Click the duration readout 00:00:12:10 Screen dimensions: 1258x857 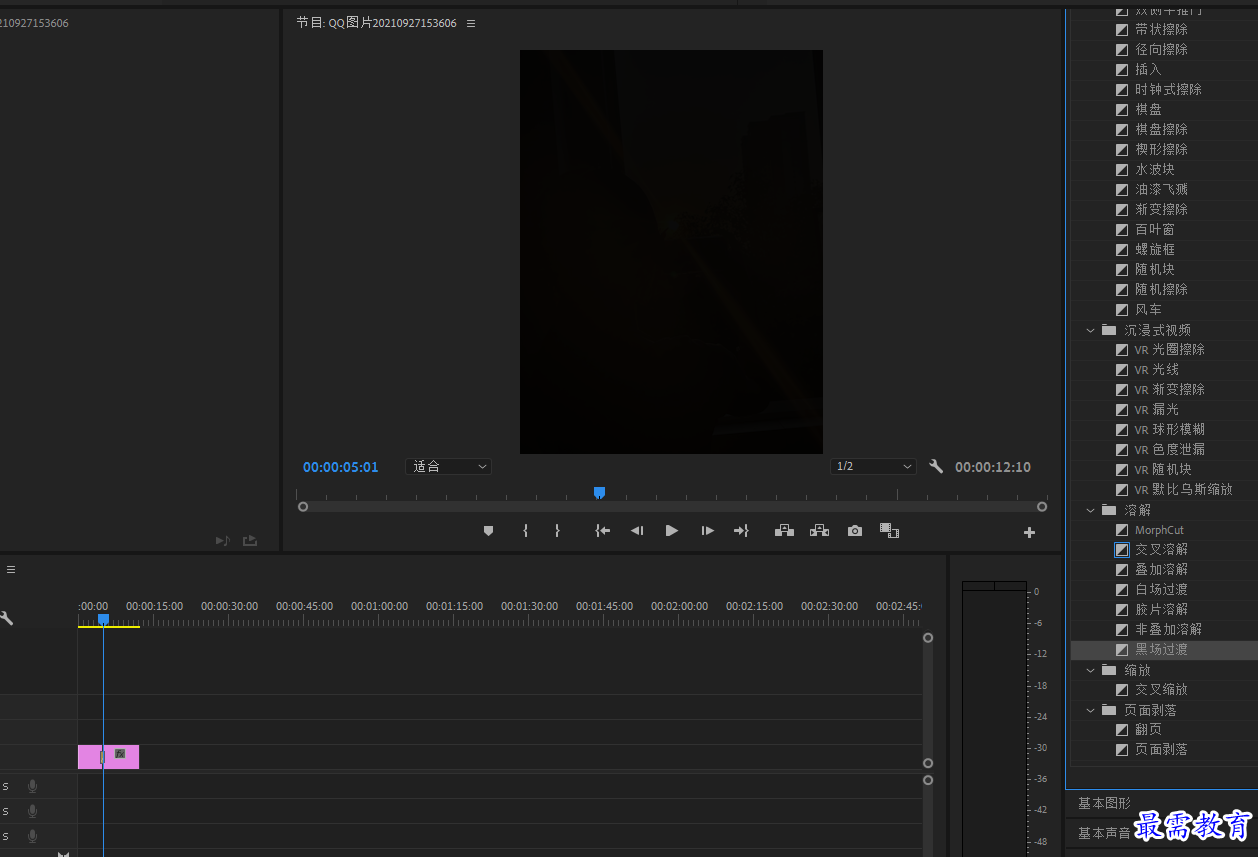993,467
